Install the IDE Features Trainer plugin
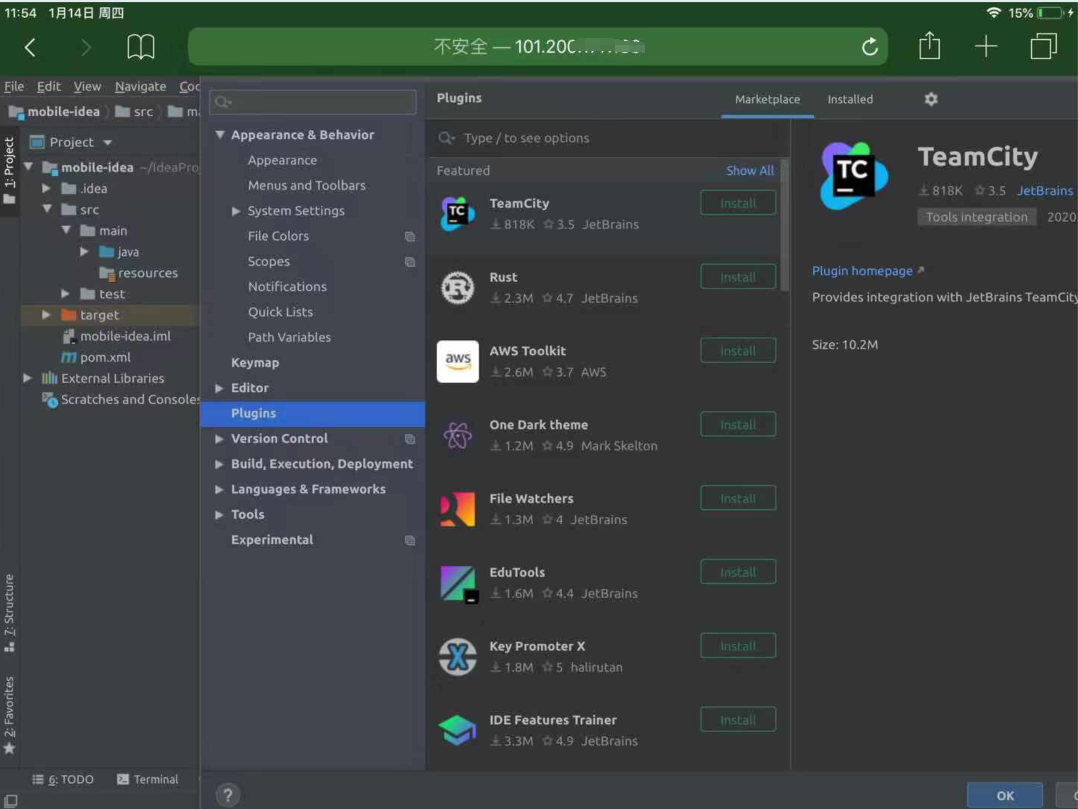 [x=738, y=720]
